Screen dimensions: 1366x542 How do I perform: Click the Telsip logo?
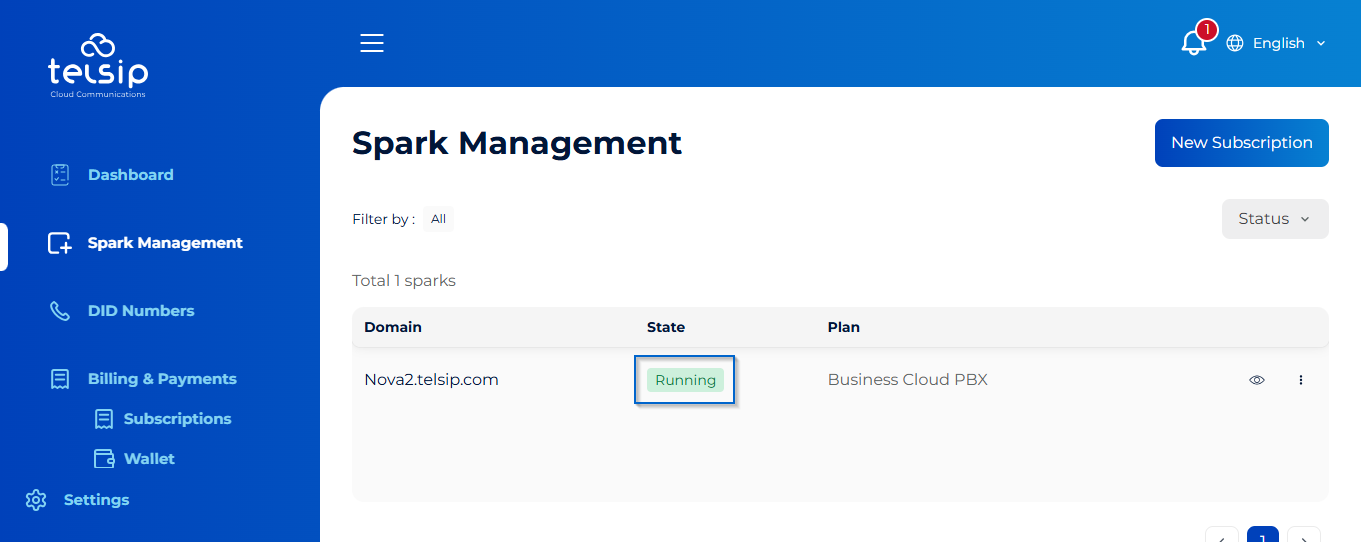pyautogui.click(x=98, y=65)
